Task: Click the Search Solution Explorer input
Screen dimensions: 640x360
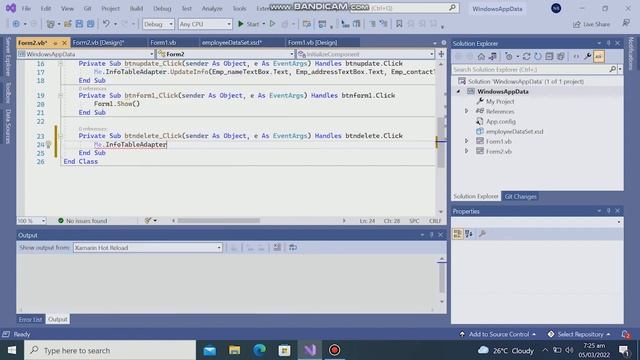Action: click(x=530, y=70)
